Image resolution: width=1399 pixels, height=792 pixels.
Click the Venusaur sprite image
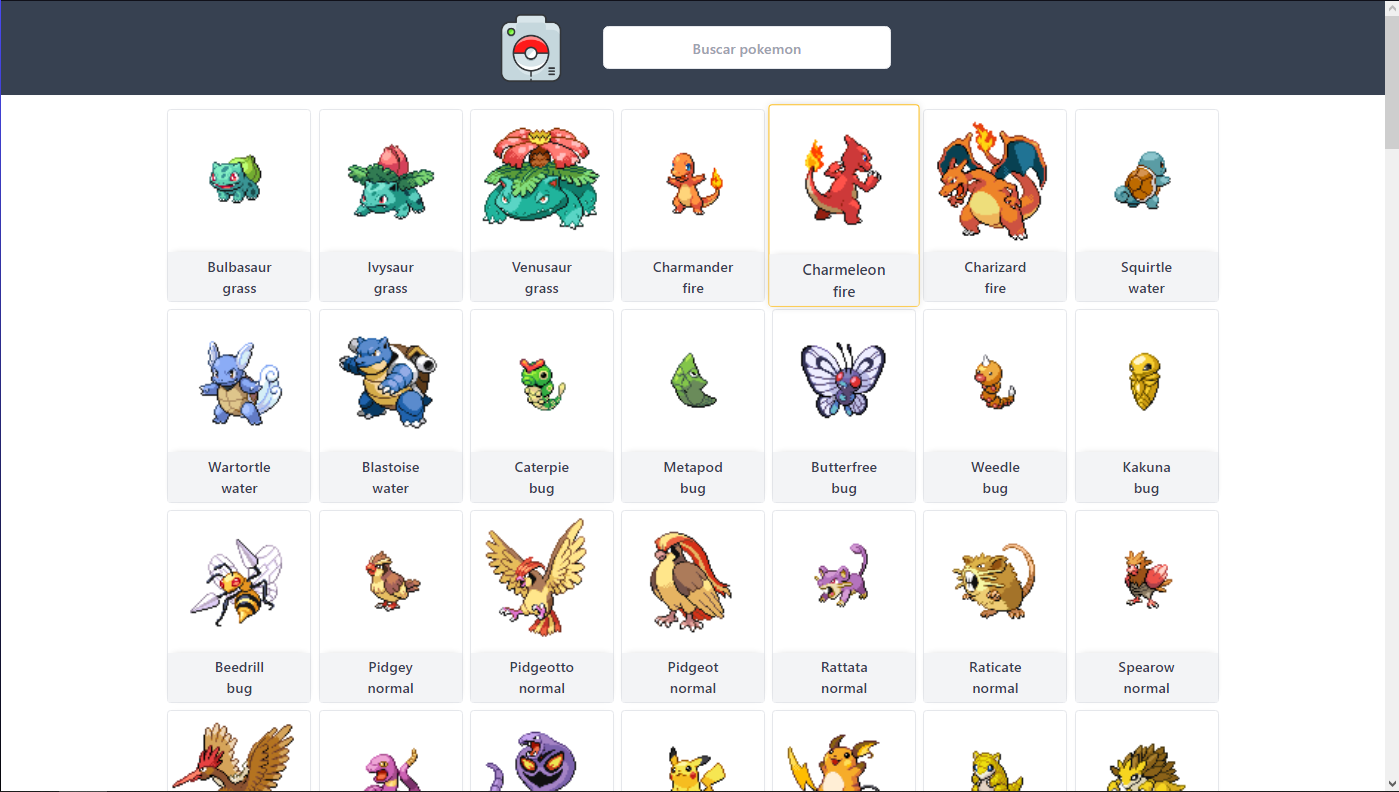(x=542, y=178)
